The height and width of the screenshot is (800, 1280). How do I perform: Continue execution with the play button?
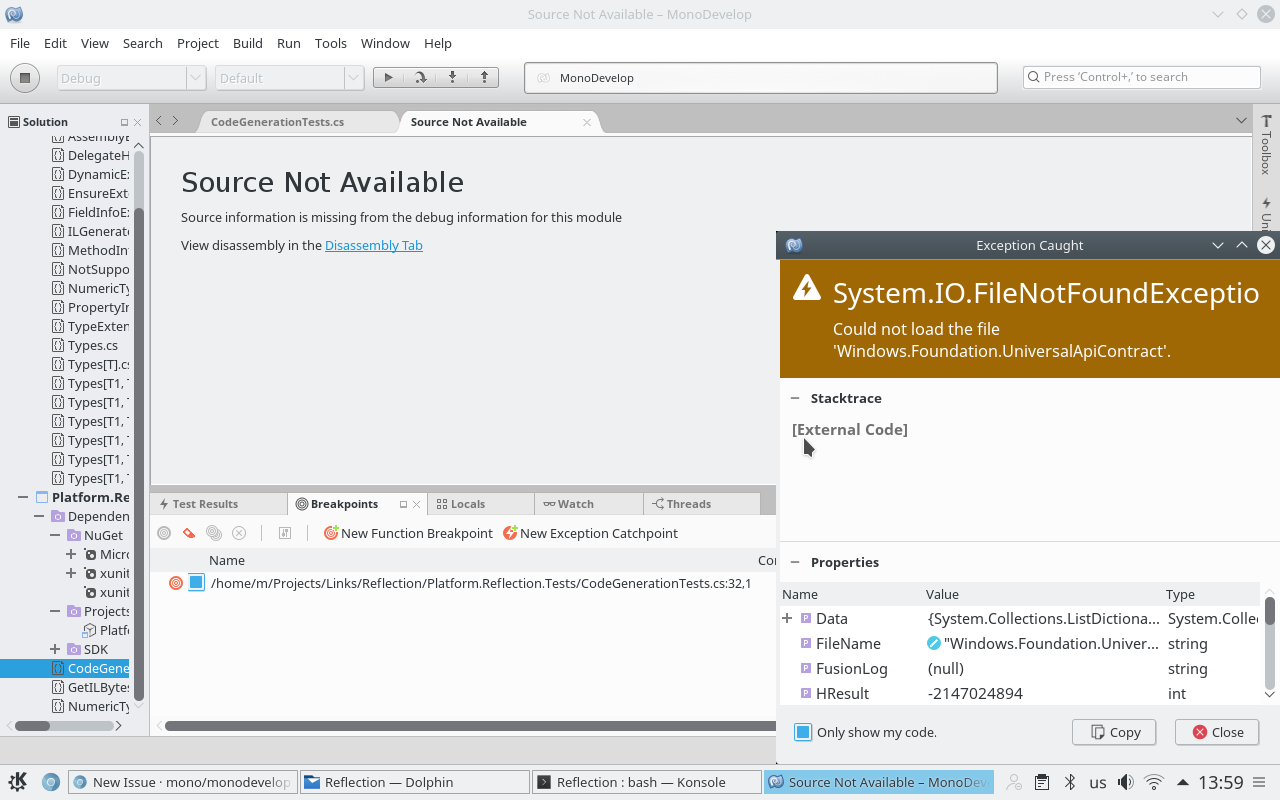388,77
